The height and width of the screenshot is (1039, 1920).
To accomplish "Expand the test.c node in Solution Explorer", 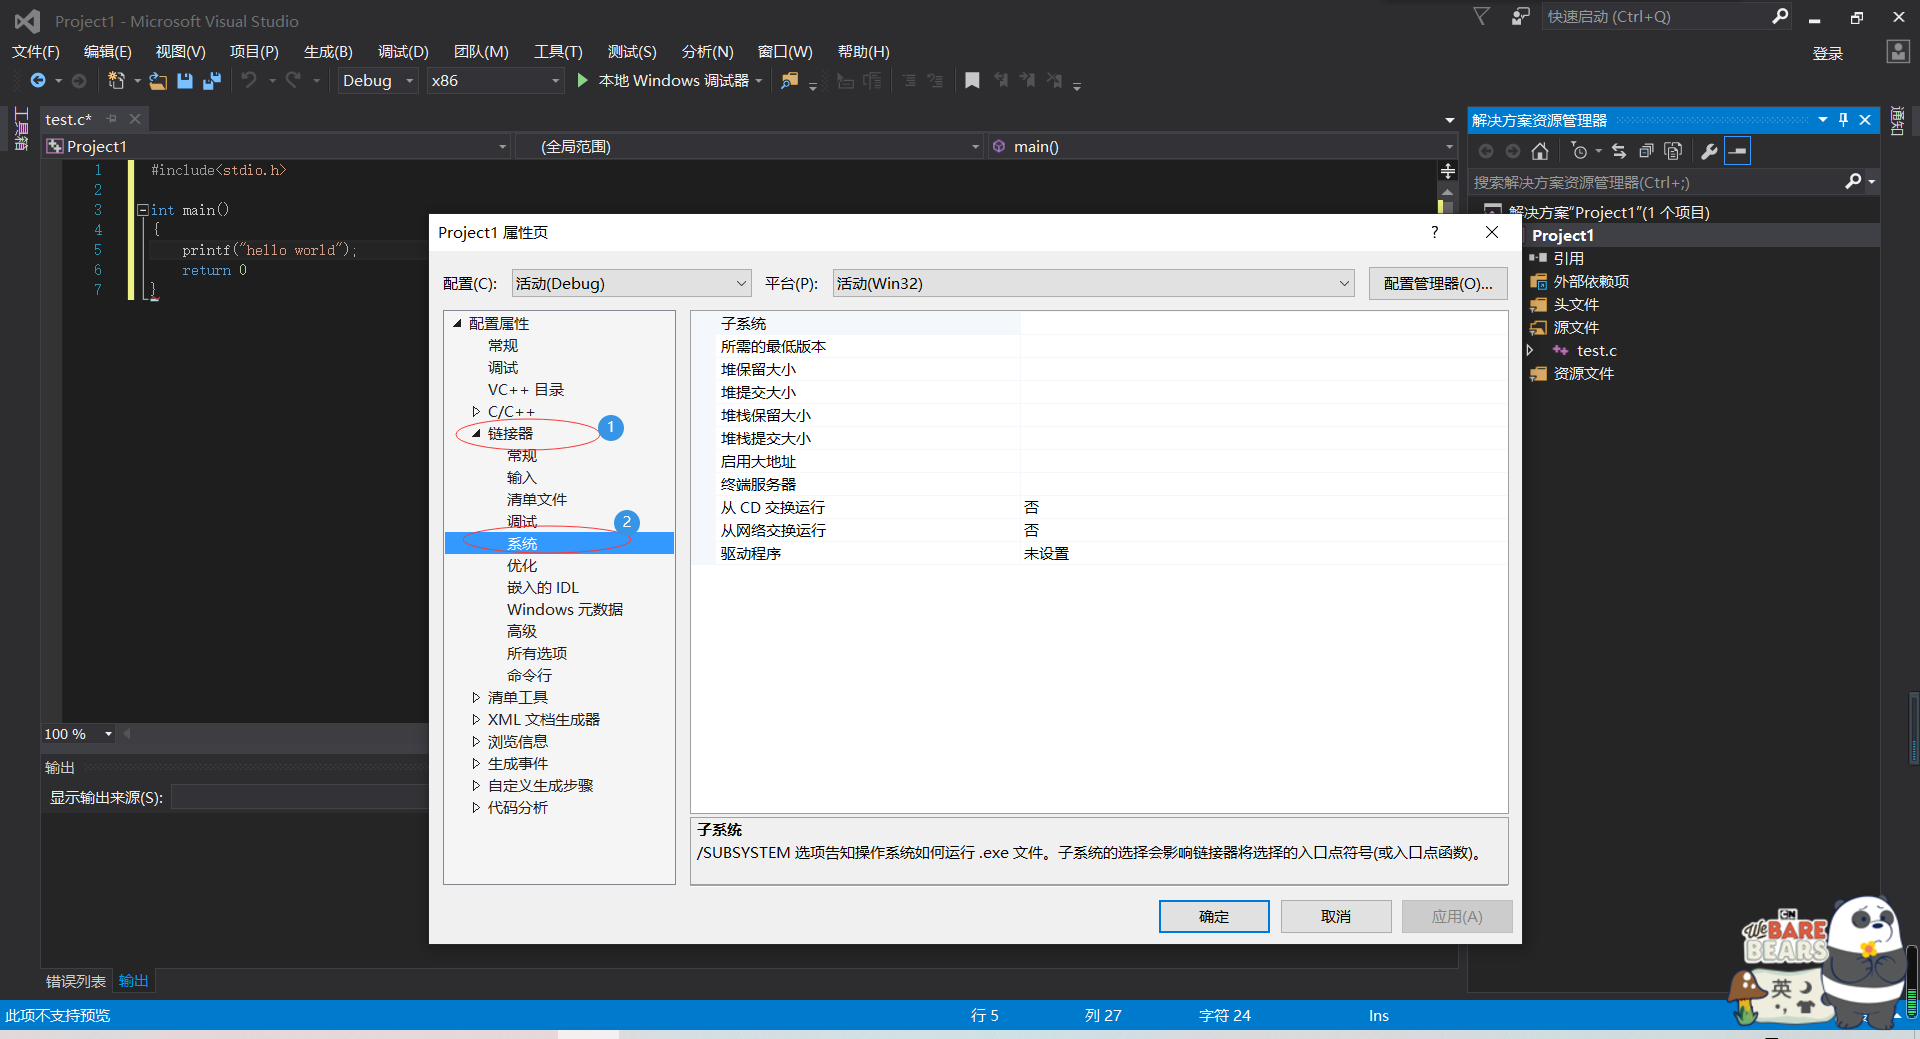I will point(1530,350).
